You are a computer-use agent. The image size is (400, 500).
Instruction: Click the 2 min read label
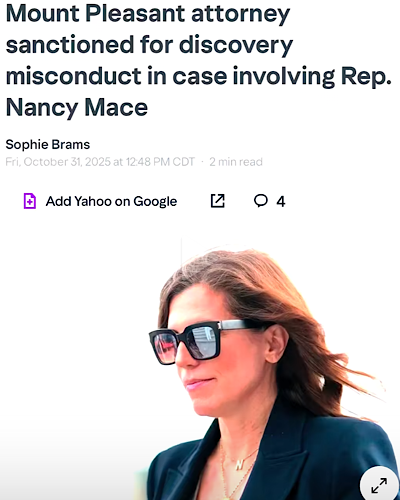pos(236,162)
